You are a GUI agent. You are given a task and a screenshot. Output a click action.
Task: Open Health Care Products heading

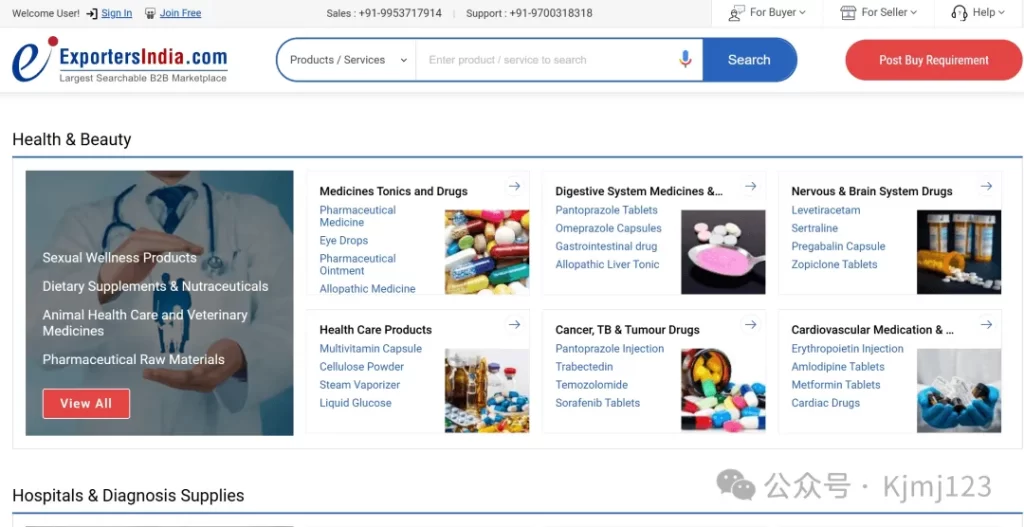[376, 330]
